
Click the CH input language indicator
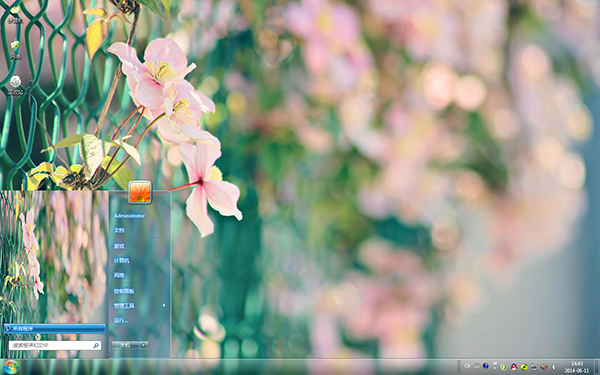tap(467, 366)
